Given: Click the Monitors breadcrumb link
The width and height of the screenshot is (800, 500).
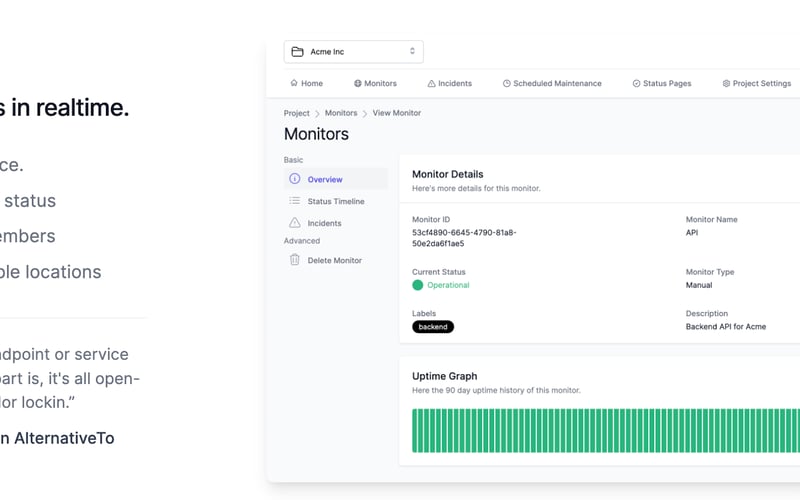Looking at the screenshot, I should (x=341, y=113).
